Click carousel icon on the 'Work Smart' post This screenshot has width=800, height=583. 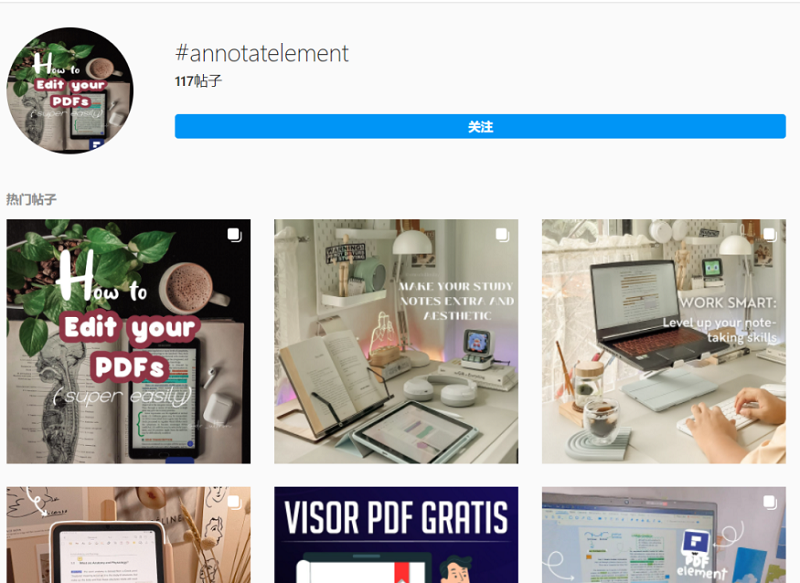(770, 235)
